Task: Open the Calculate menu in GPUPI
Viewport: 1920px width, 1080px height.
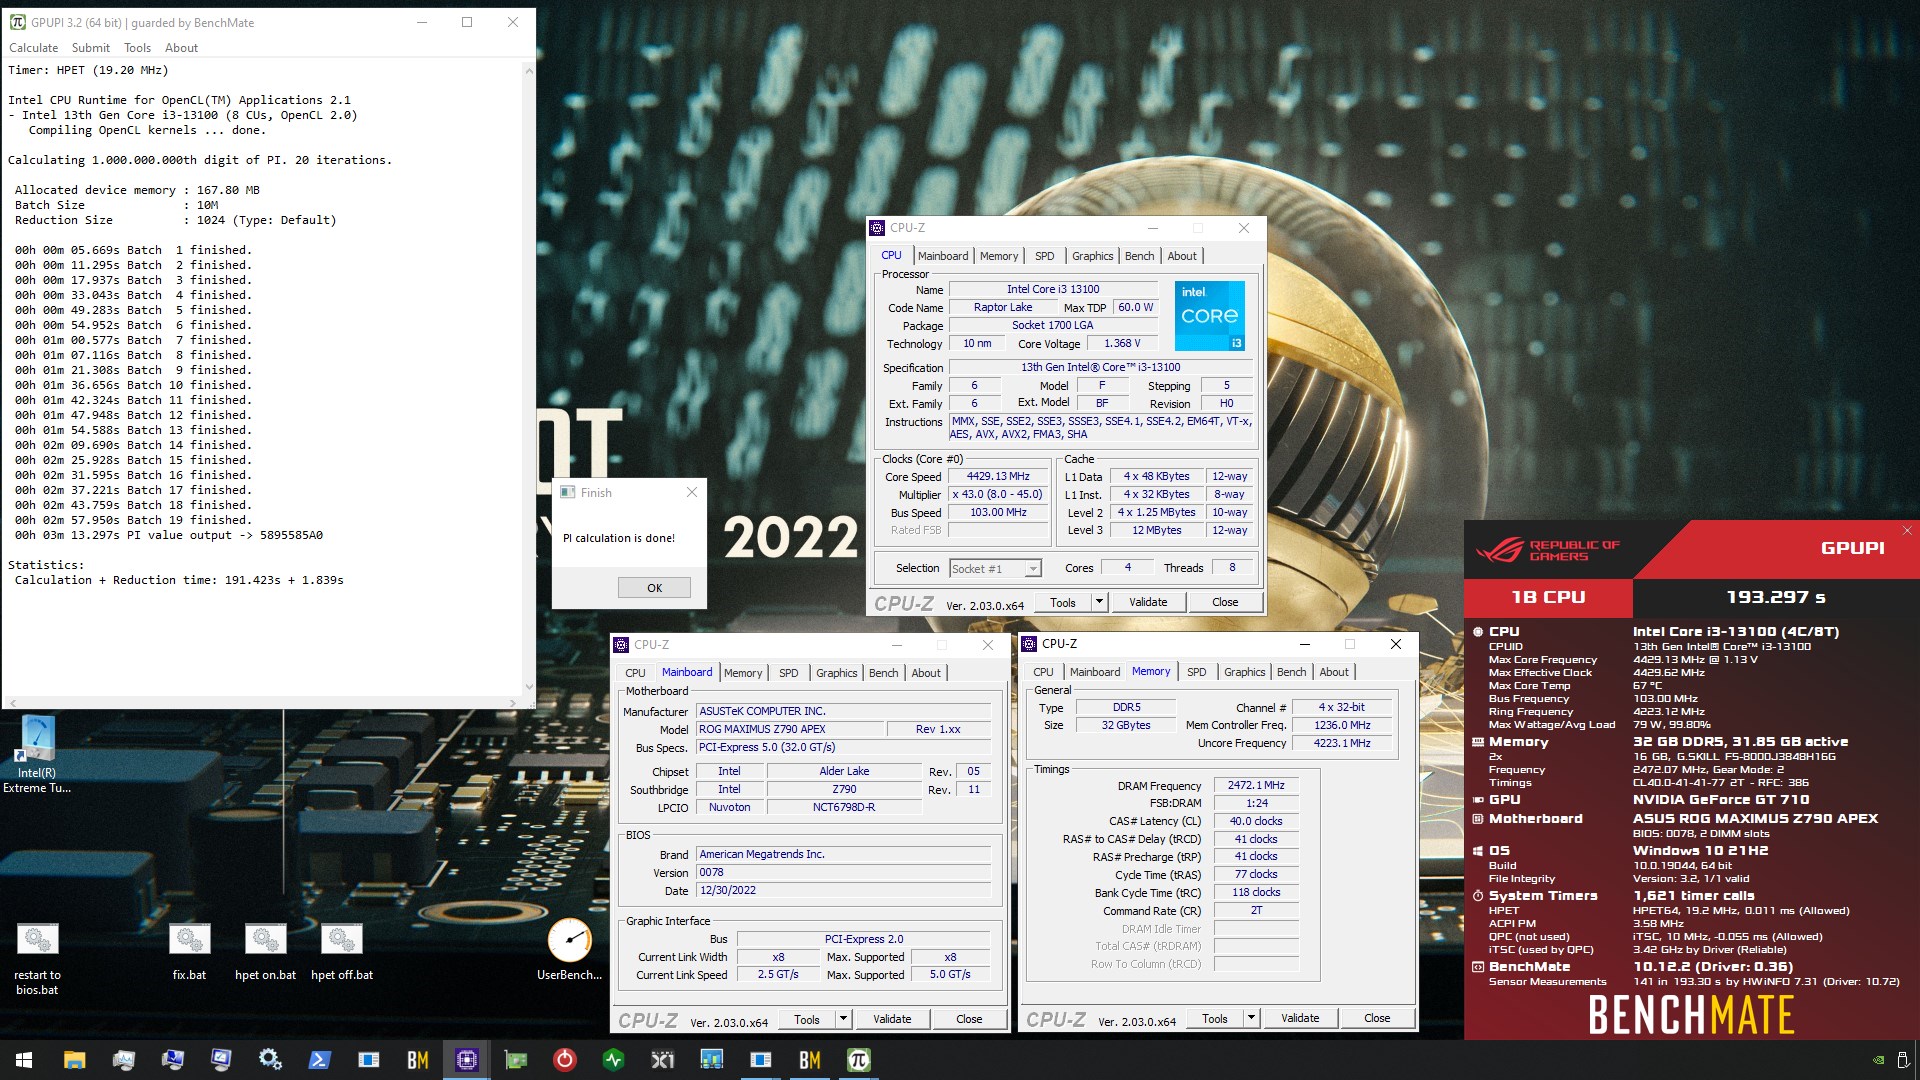Action: coord(33,48)
